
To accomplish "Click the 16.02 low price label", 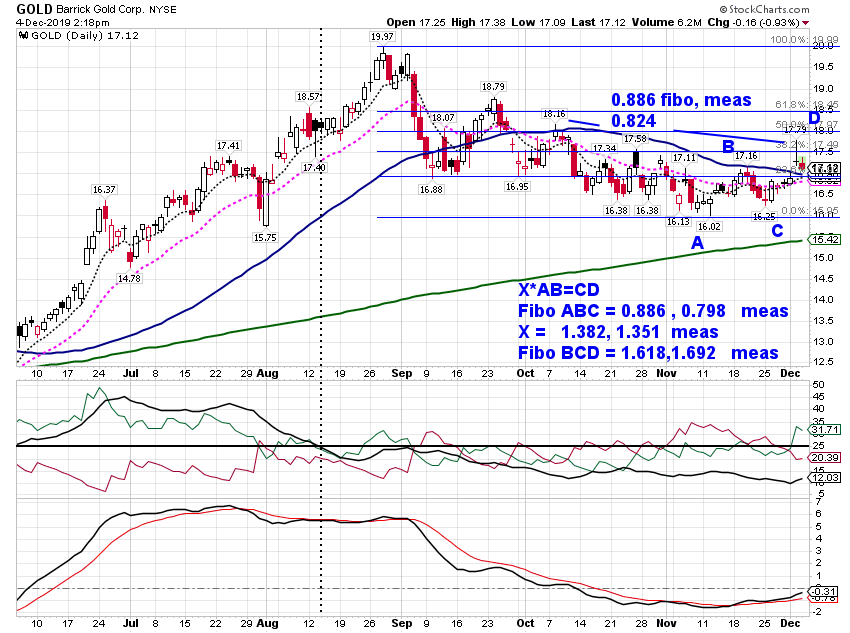I will (709, 227).
